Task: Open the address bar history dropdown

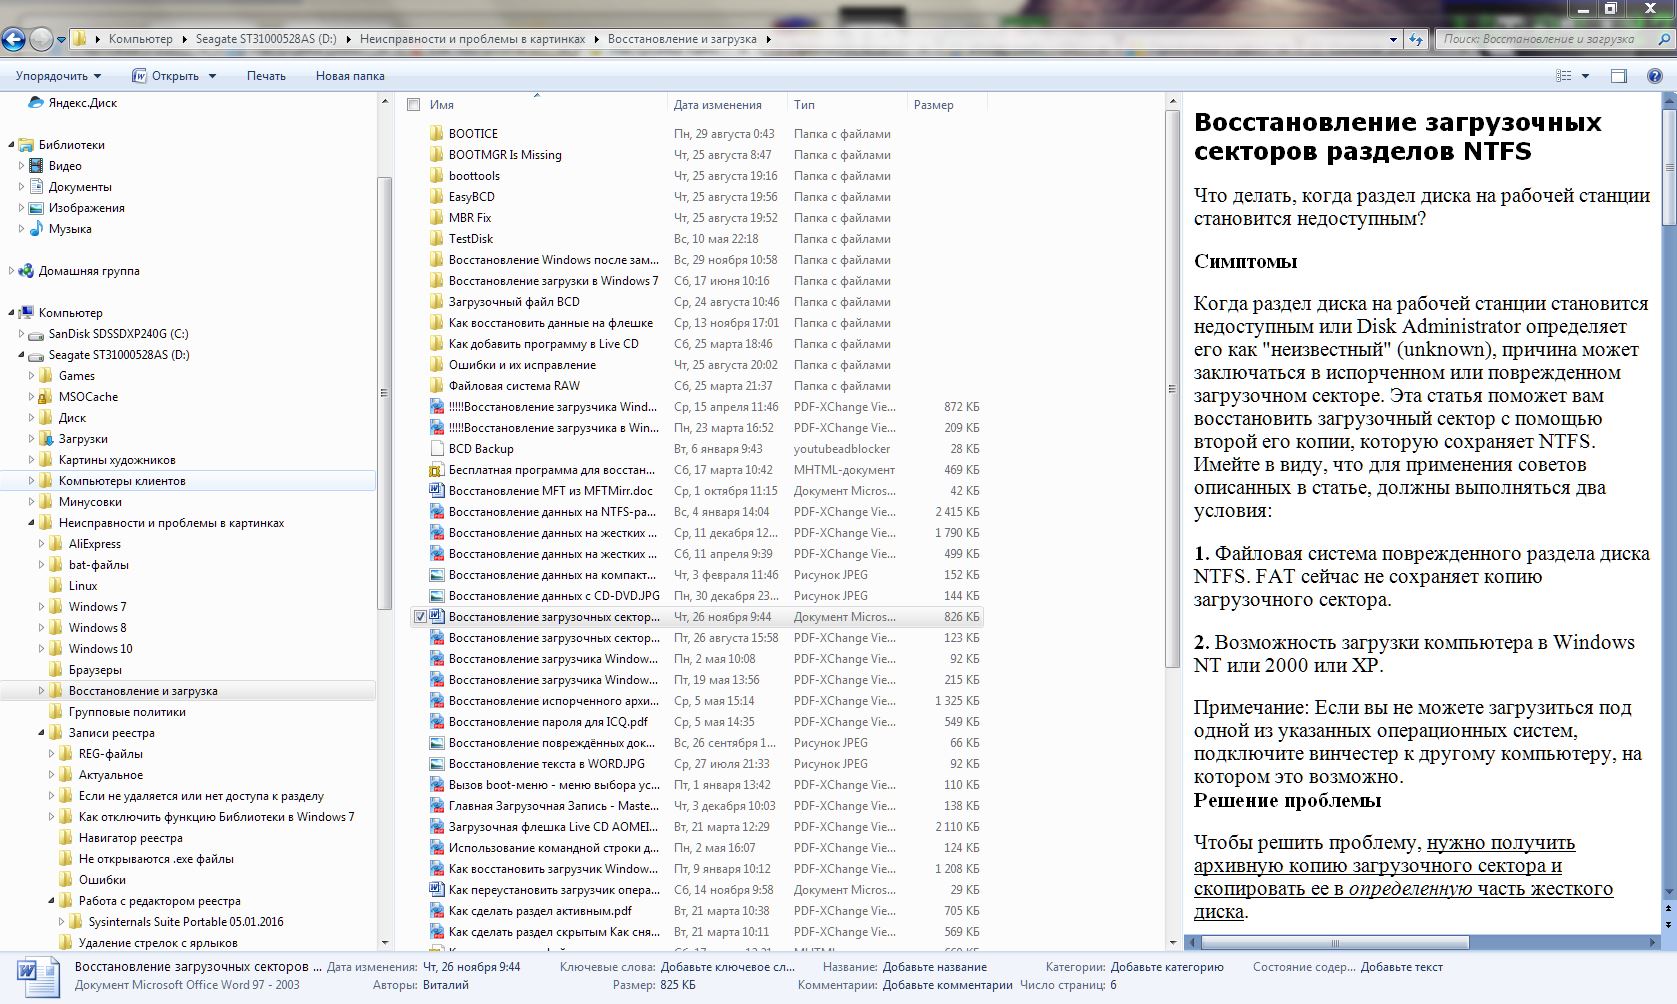Action: [1394, 39]
